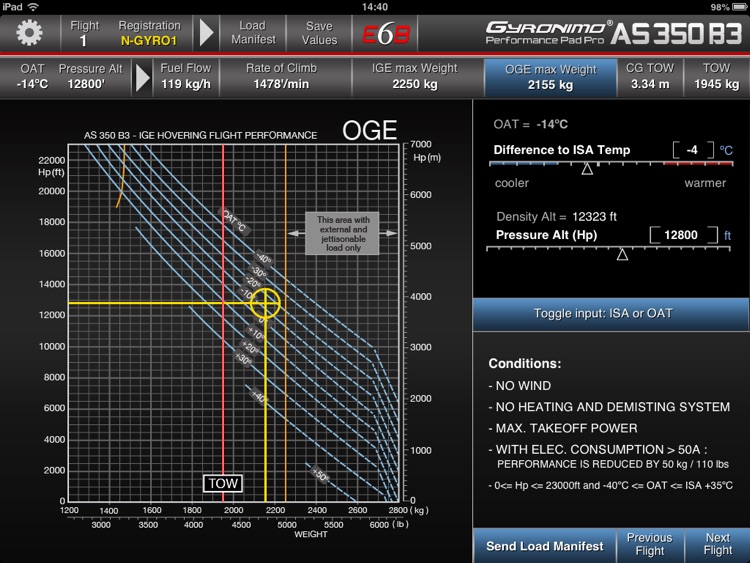Open the E6B calculator icon

point(386,33)
